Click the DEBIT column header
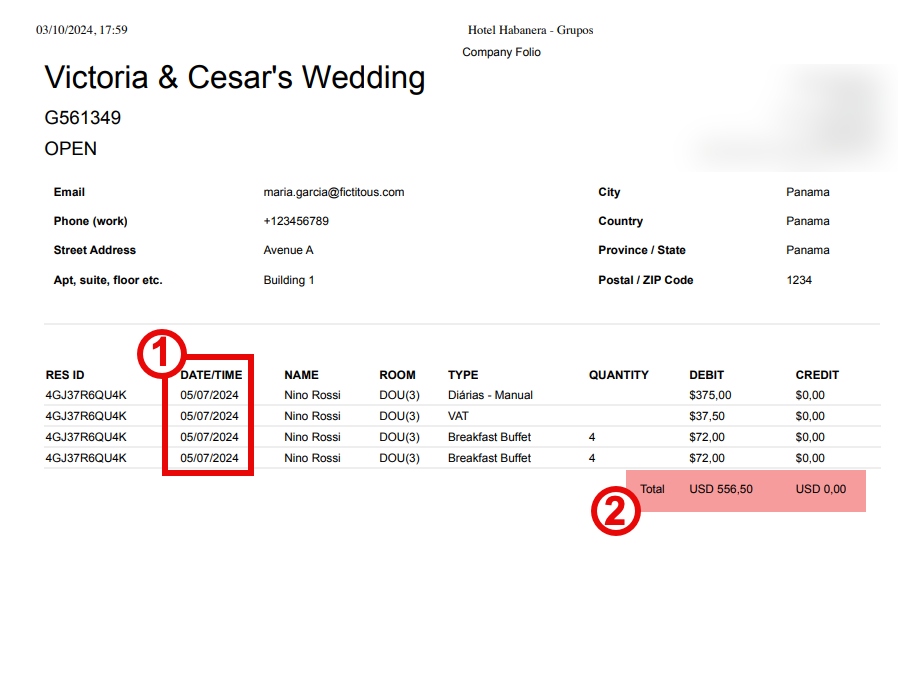 click(706, 375)
